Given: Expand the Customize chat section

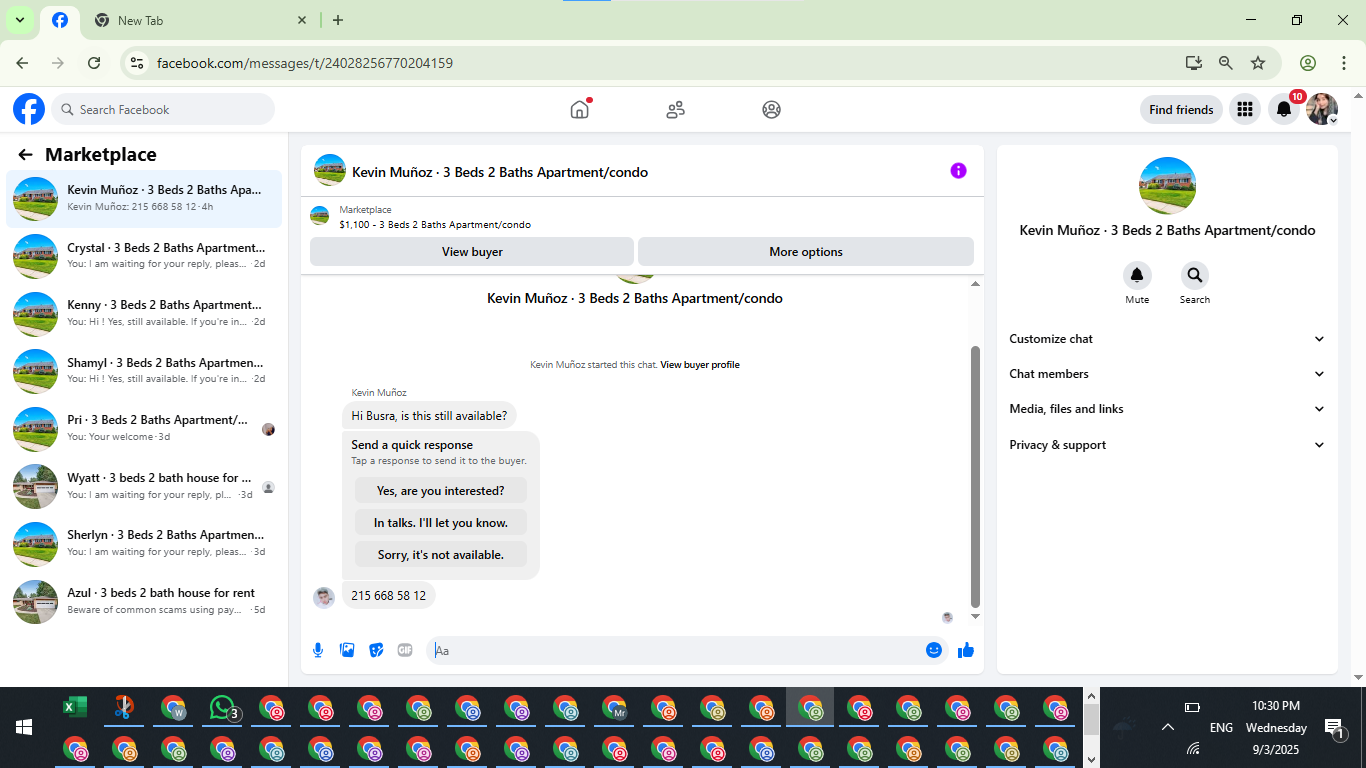Looking at the screenshot, I should pos(1167,339).
